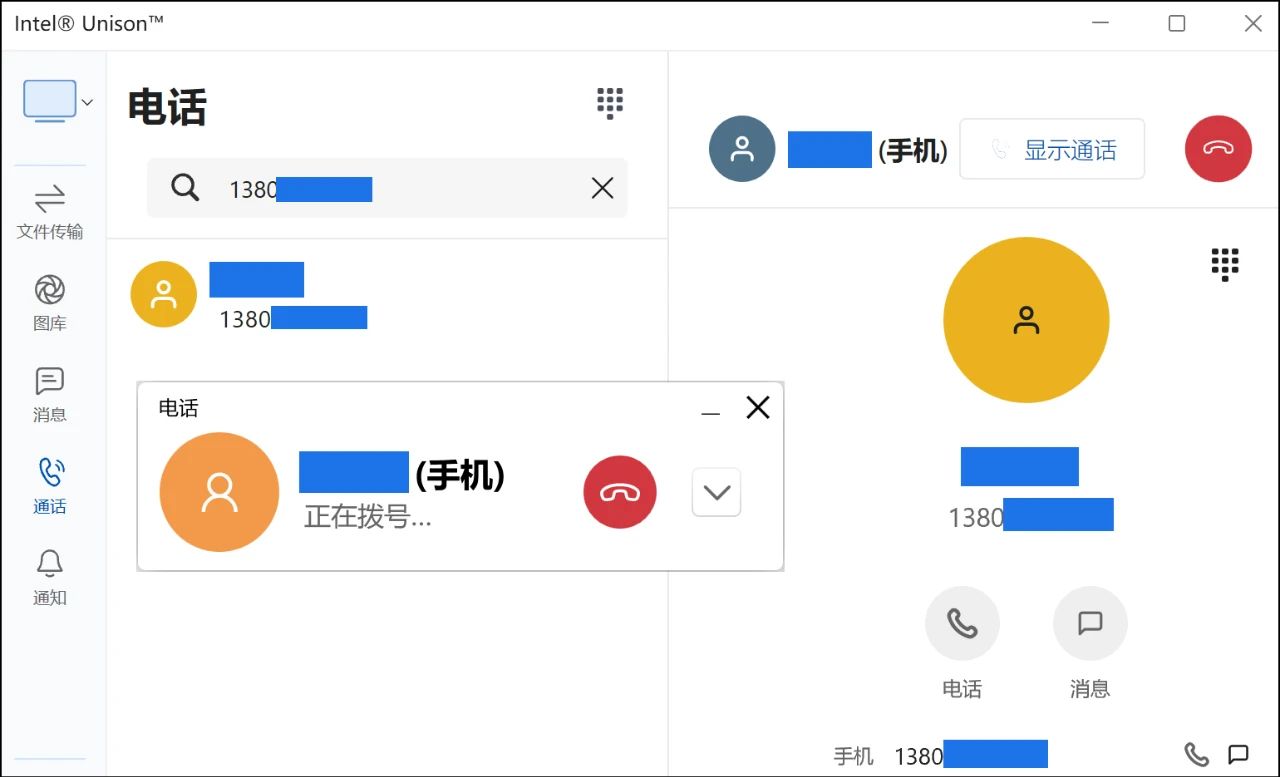The height and width of the screenshot is (777, 1280).
Task: Open the 通知 notifications section
Action: click(50, 578)
